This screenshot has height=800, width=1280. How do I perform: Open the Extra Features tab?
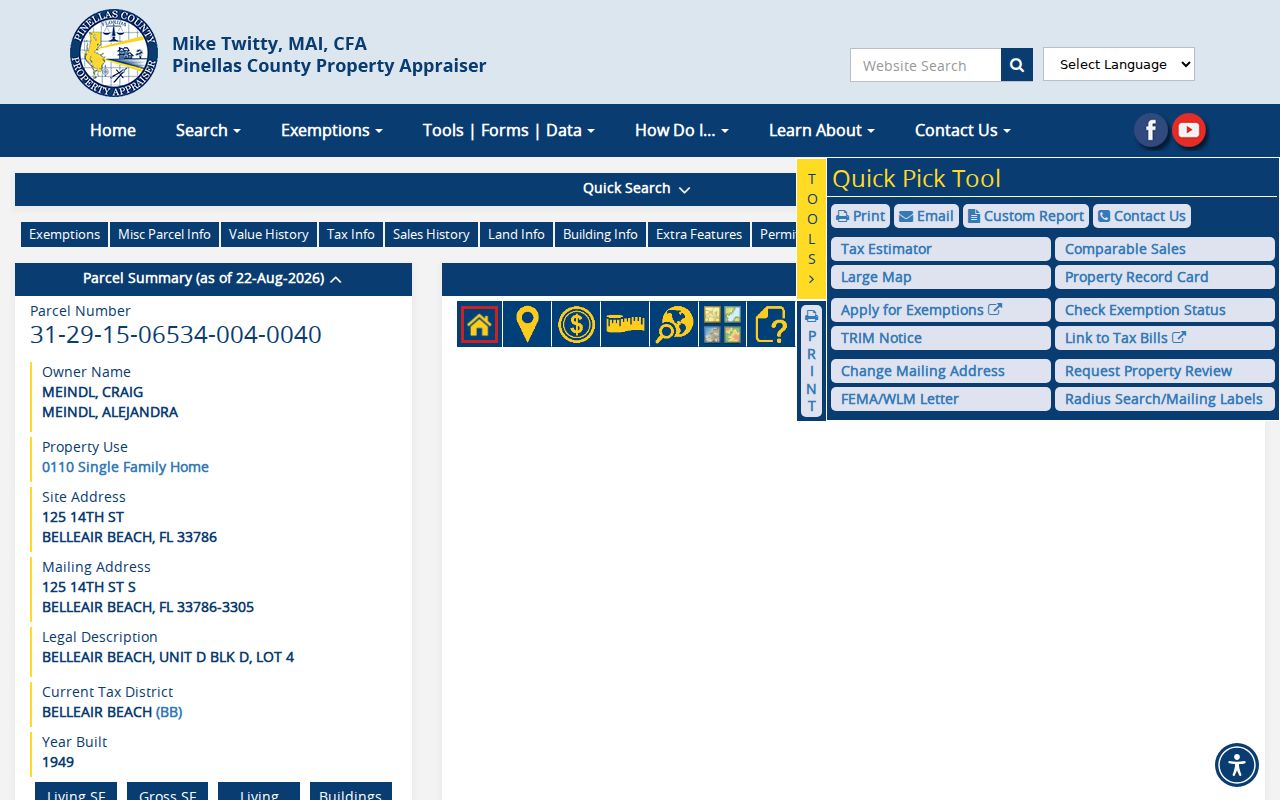699,234
